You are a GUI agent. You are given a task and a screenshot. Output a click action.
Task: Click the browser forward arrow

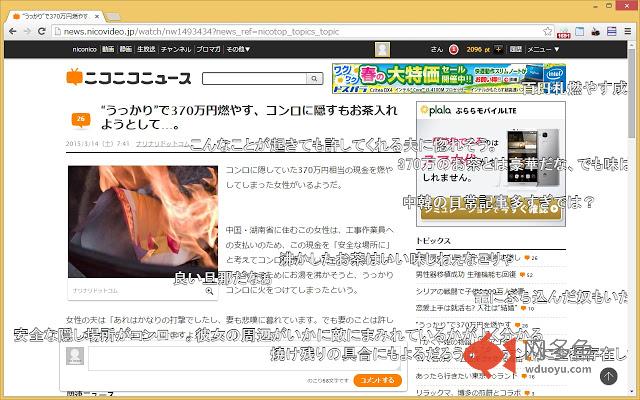coord(27,31)
